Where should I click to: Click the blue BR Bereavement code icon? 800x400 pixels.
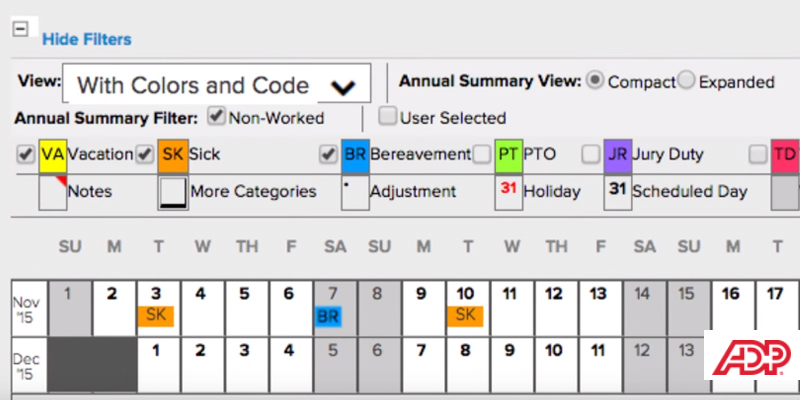pos(355,156)
